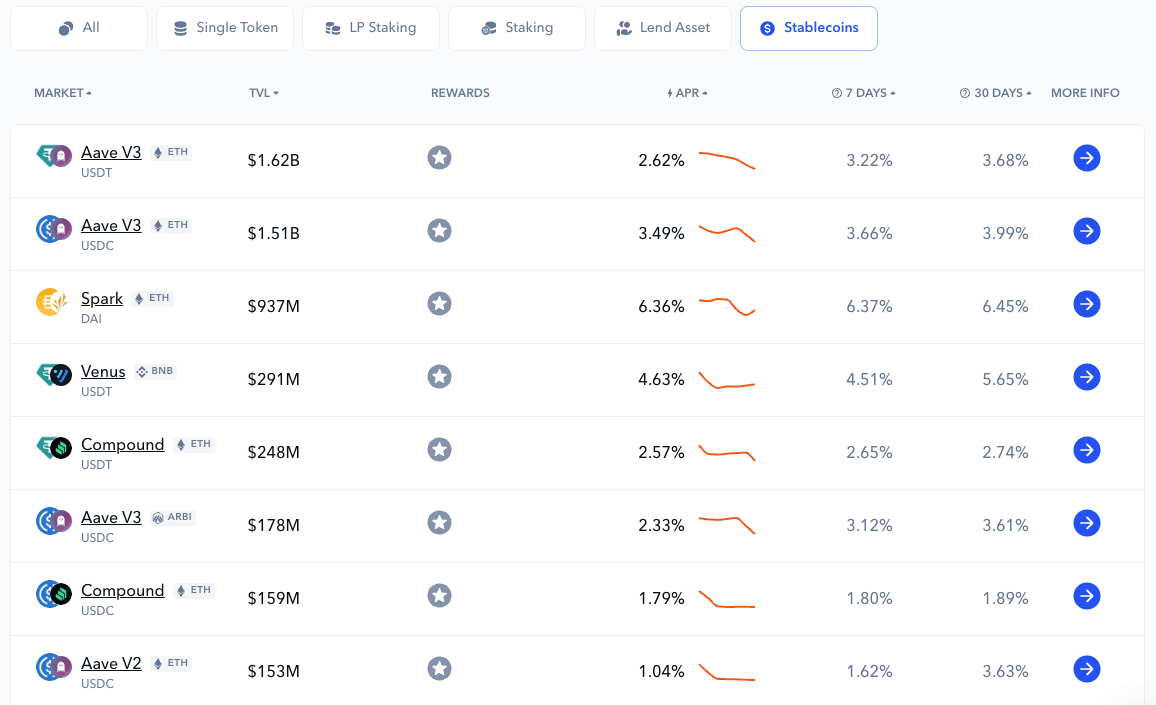Image resolution: width=1156 pixels, height=705 pixels.
Task: Favorite the Compound USDC market star
Action: [439, 596]
